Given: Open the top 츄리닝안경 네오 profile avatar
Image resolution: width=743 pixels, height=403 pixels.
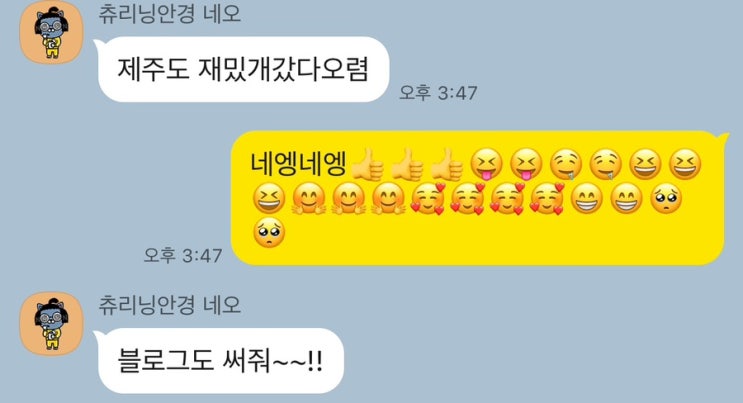Looking at the screenshot, I should [52, 32].
